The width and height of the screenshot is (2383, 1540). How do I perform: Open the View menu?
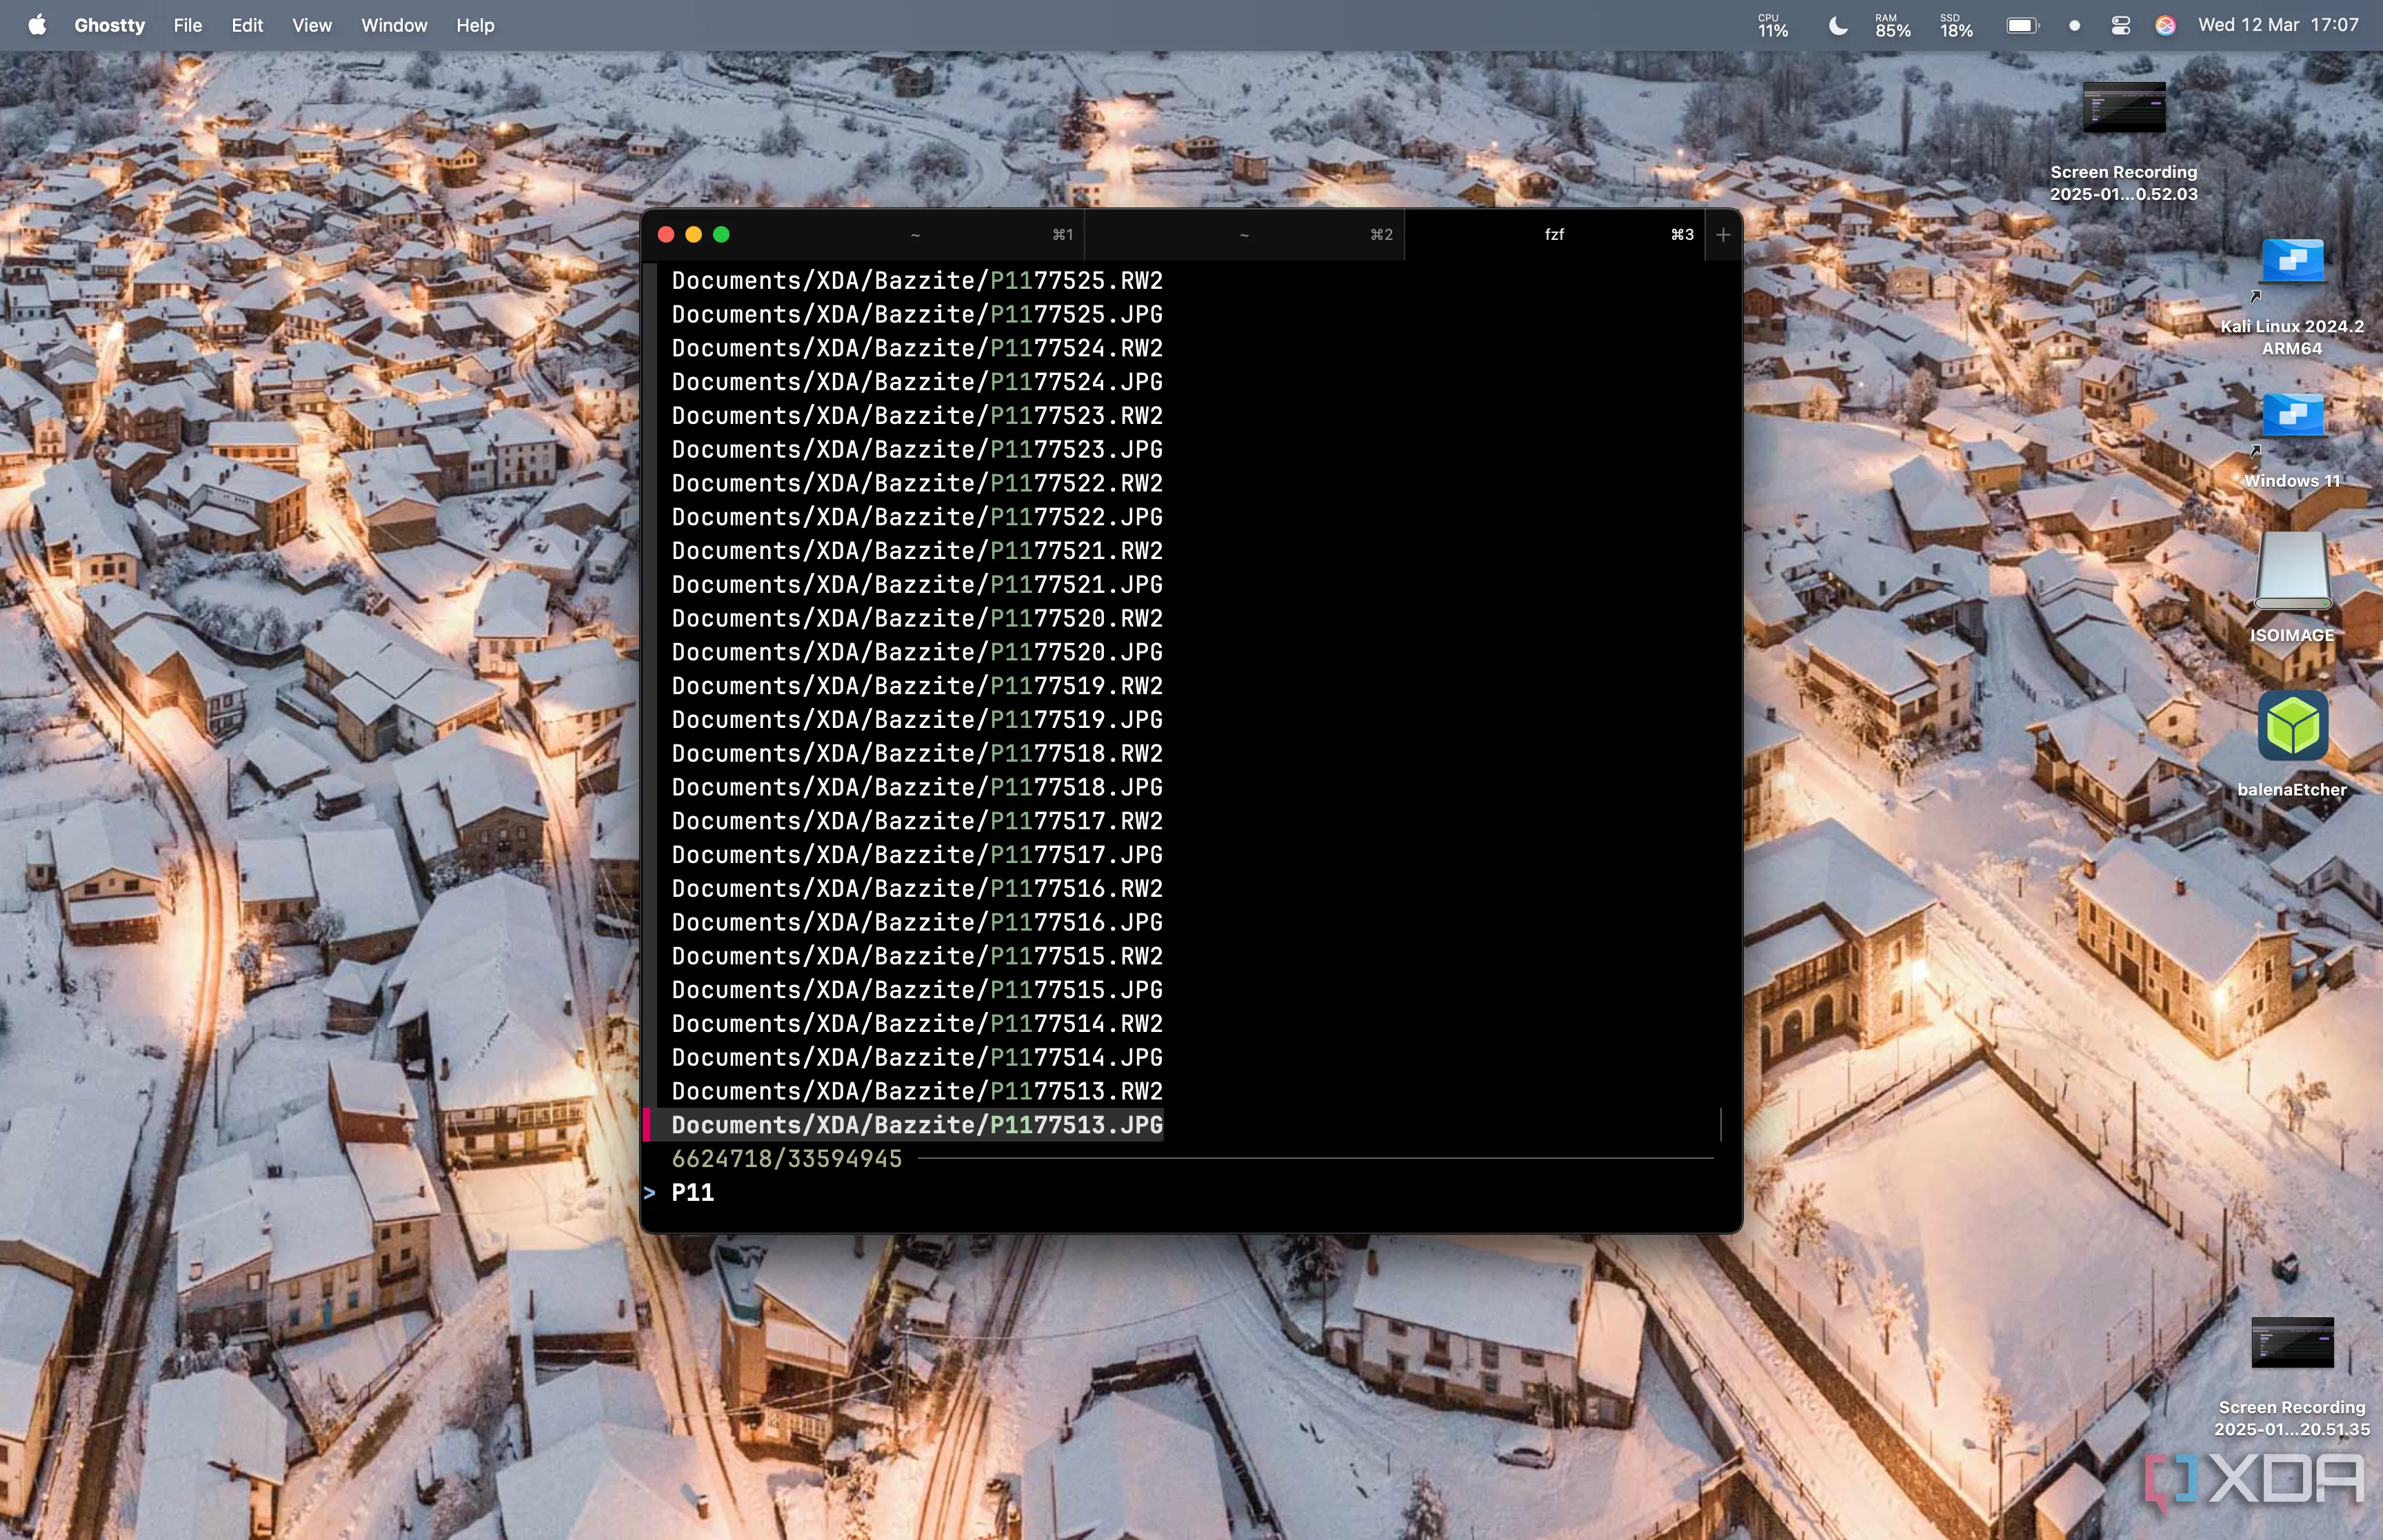point(311,25)
